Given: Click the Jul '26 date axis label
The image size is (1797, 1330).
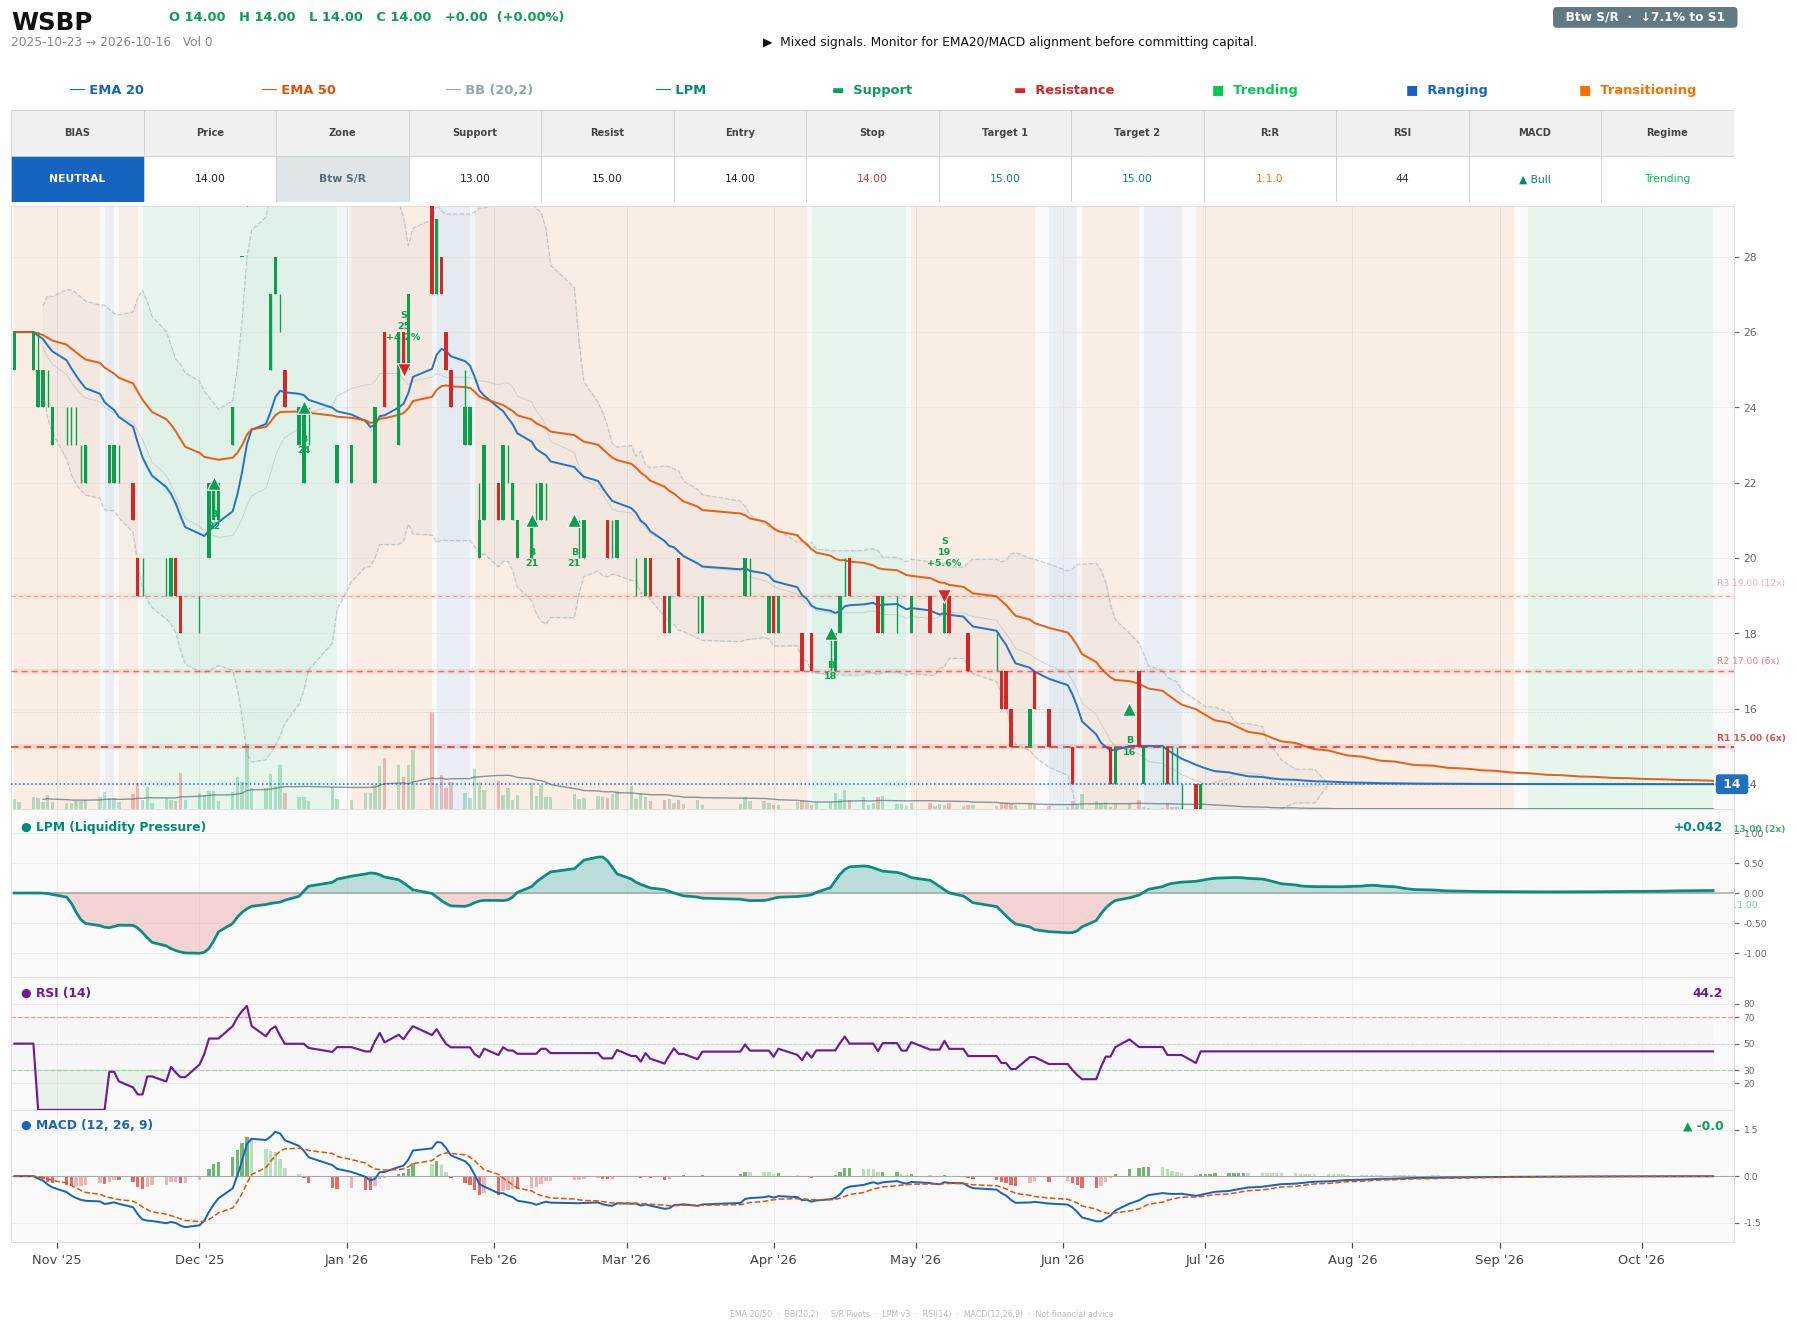Looking at the screenshot, I should point(1205,1259).
